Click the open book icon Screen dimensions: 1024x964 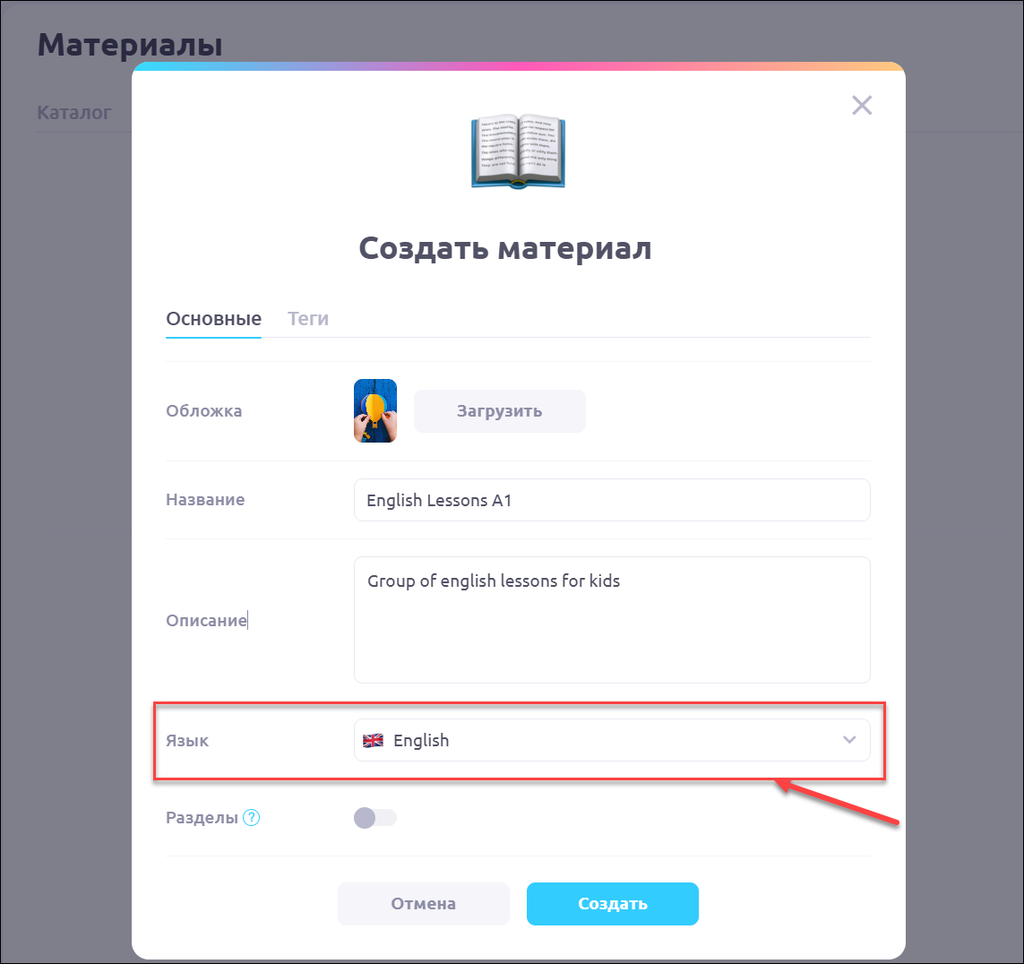(518, 152)
